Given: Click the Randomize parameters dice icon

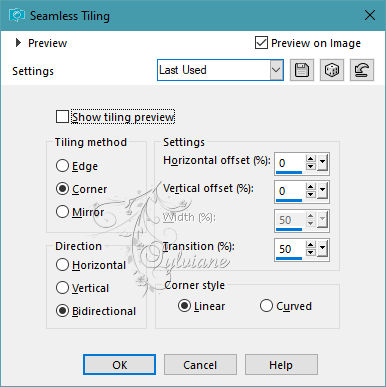Looking at the screenshot, I should pyautogui.click(x=332, y=70).
